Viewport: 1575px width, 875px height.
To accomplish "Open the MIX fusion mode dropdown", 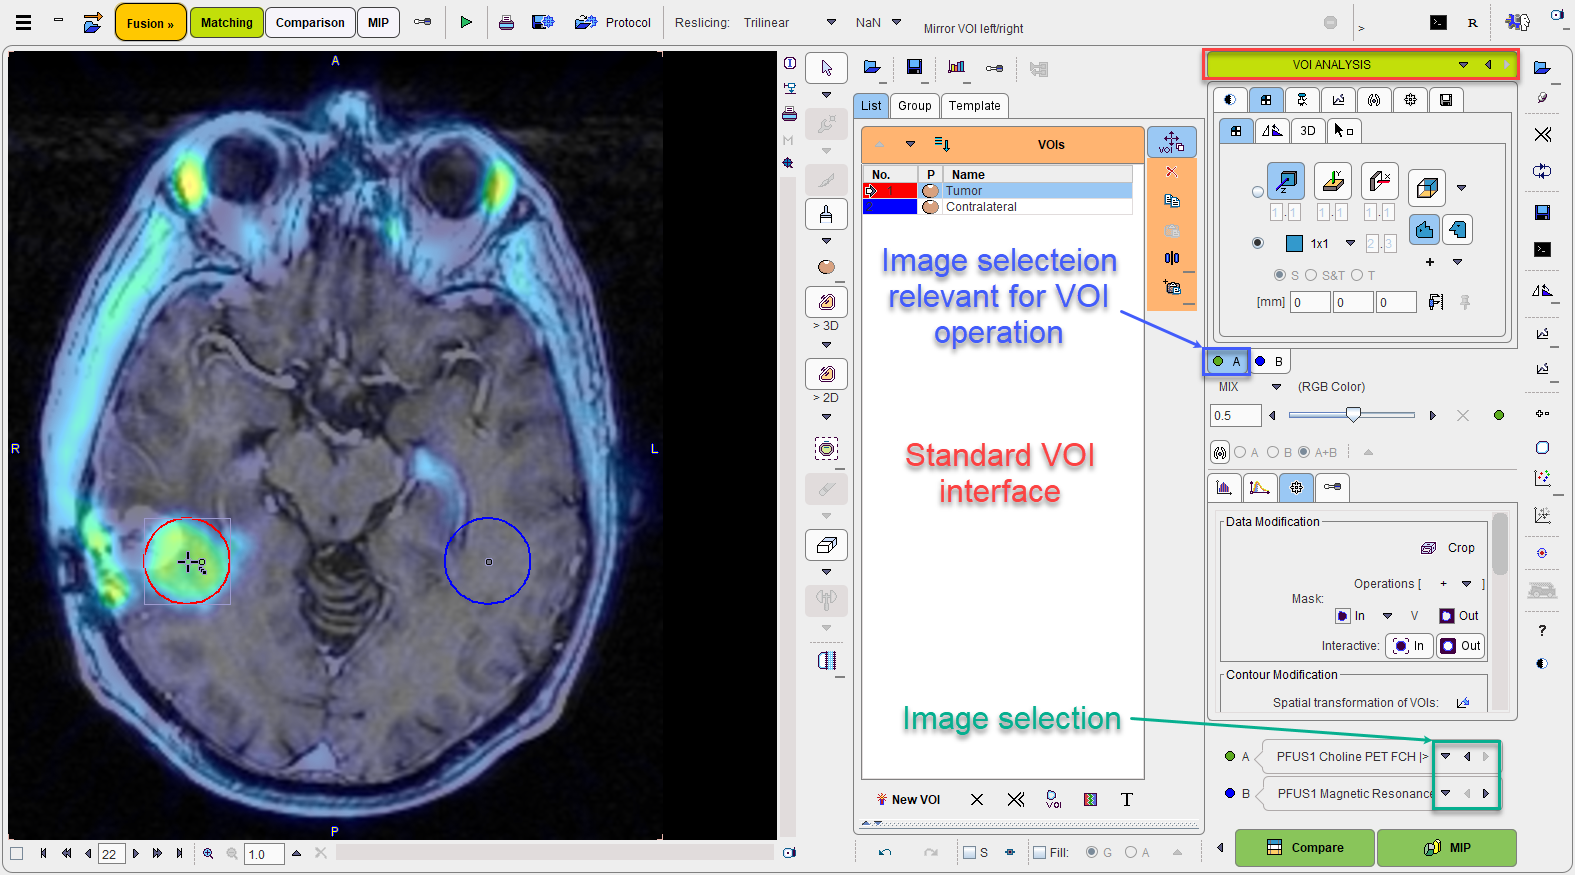I will [1276, 387].
